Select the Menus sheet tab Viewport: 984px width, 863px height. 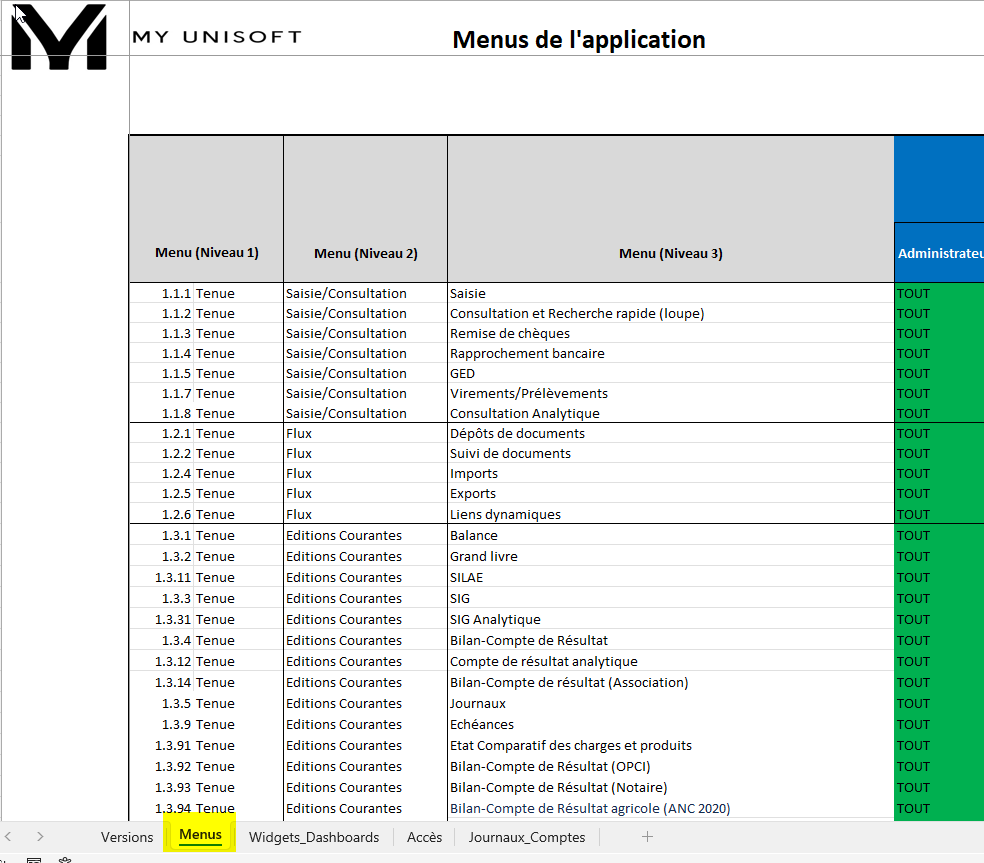coord(200,835)
